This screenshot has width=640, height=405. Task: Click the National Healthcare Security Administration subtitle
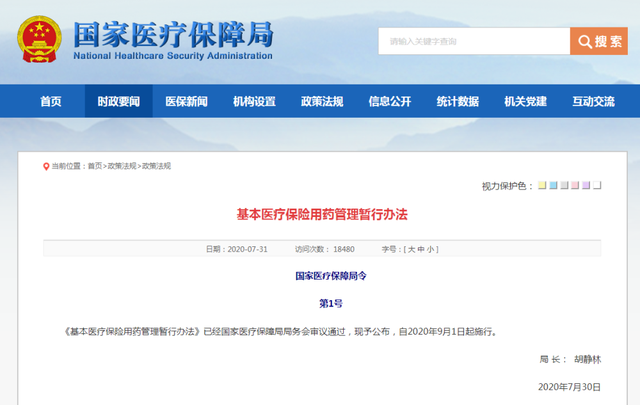point(173,56)
